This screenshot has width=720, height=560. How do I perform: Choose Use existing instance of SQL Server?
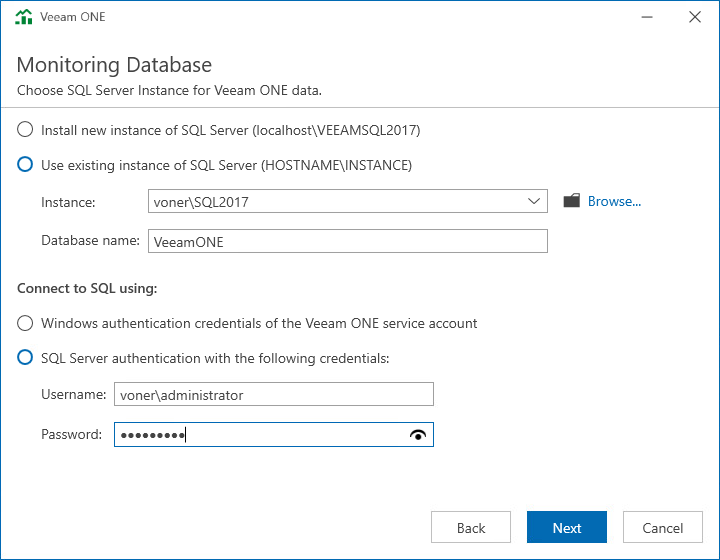(x=25, y=164)
